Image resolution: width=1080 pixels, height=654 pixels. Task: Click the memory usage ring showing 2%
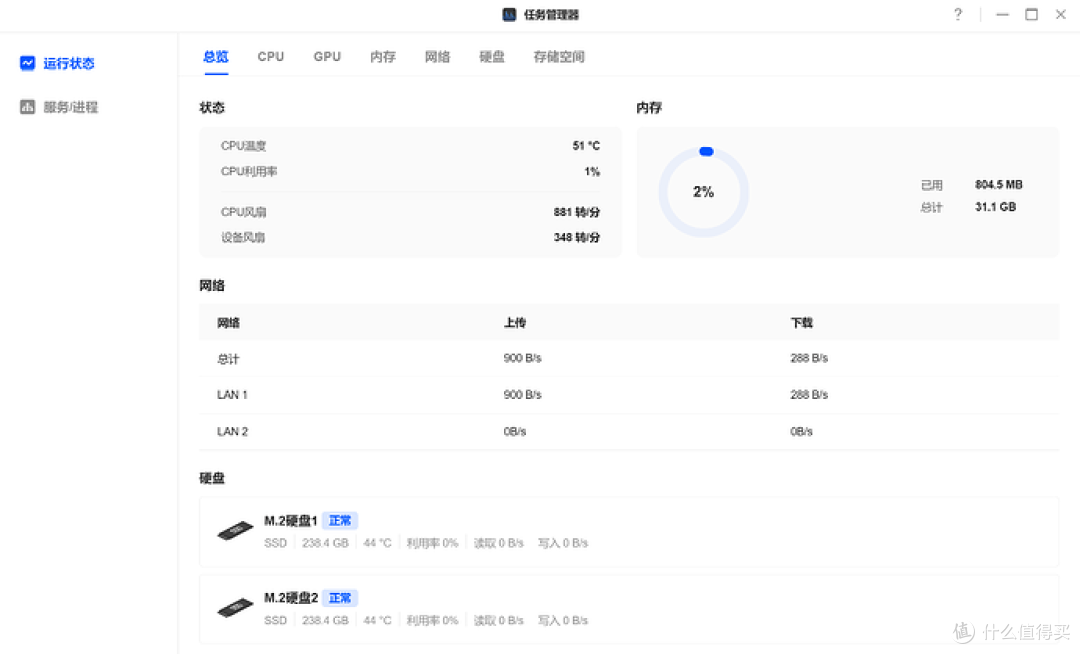coord(703,191)
